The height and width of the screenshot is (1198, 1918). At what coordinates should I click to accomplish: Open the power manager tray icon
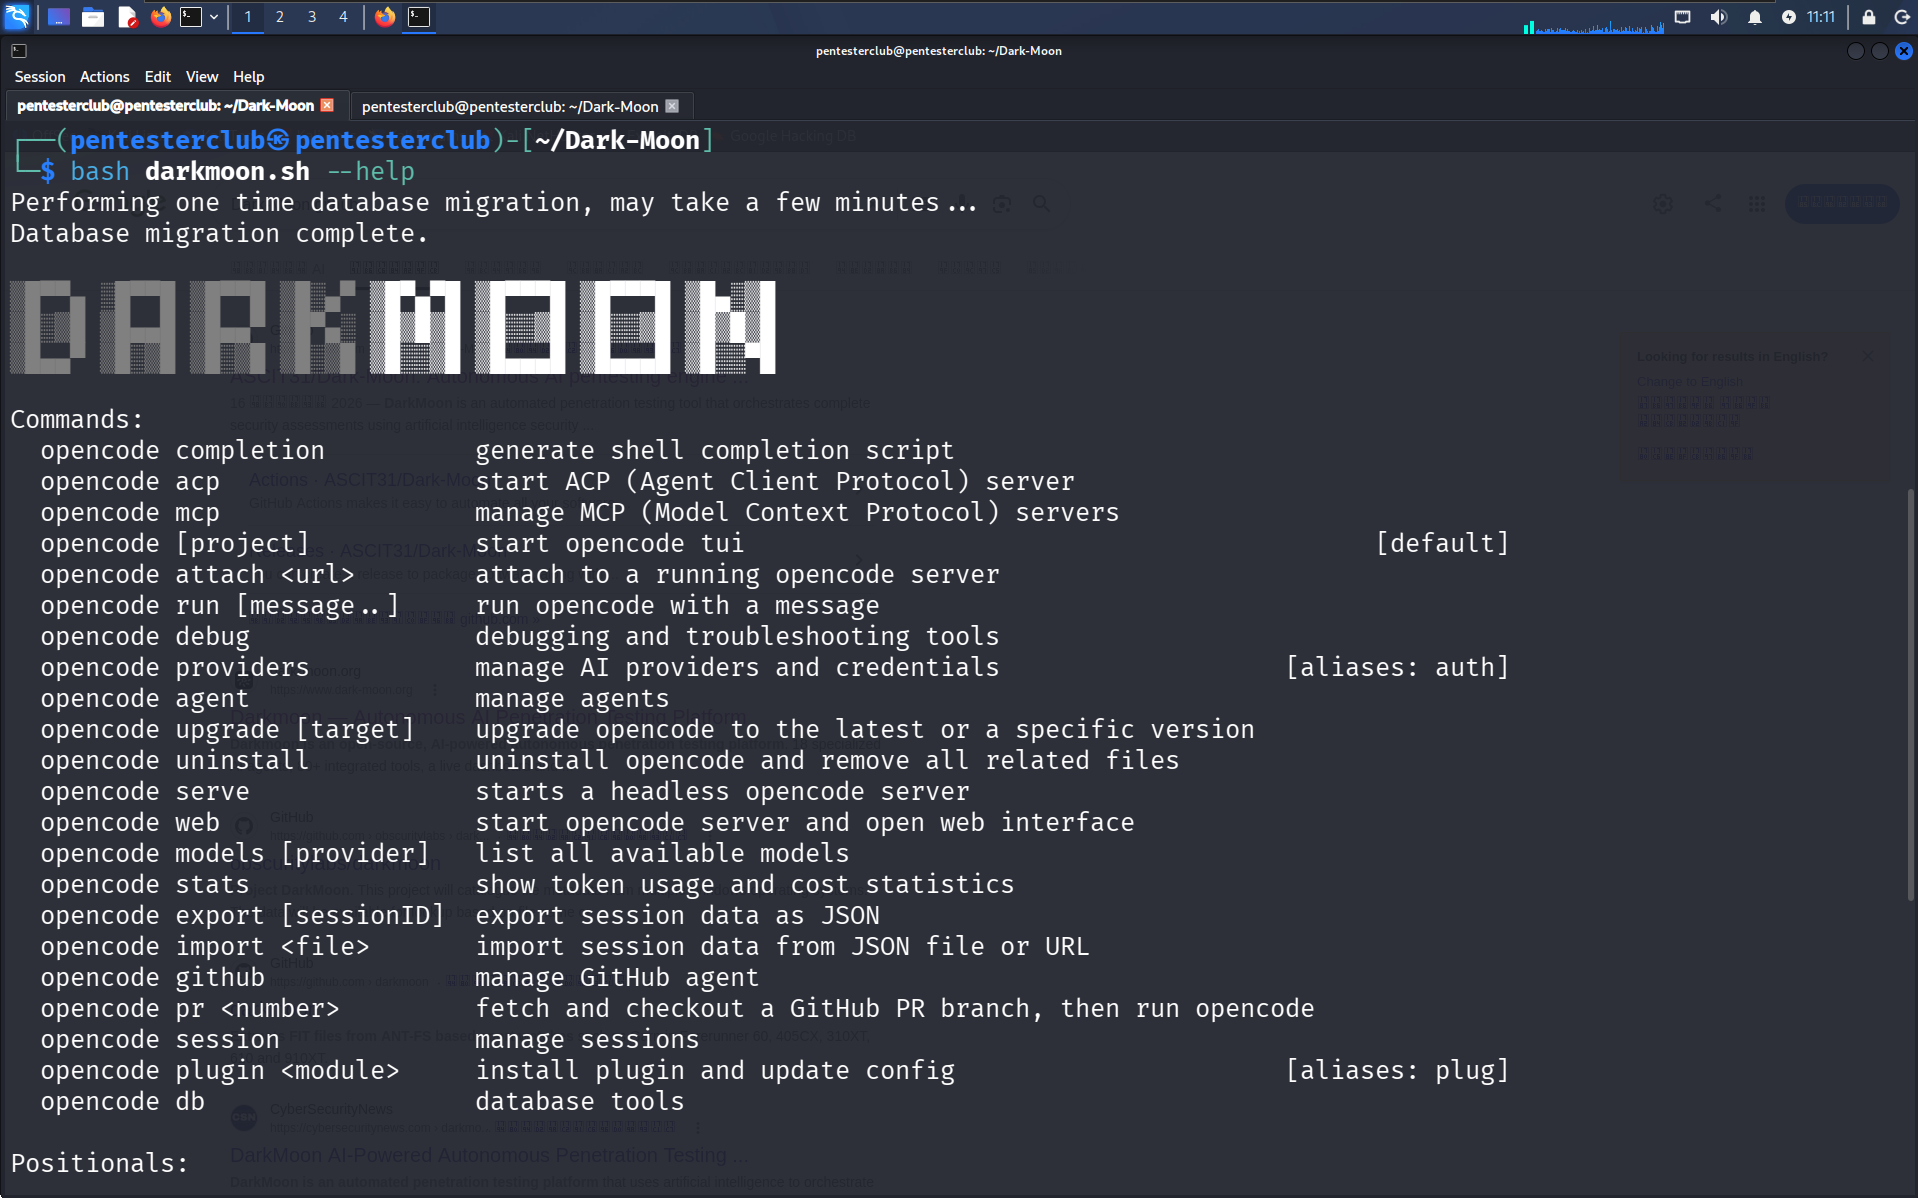point(1789,17)
